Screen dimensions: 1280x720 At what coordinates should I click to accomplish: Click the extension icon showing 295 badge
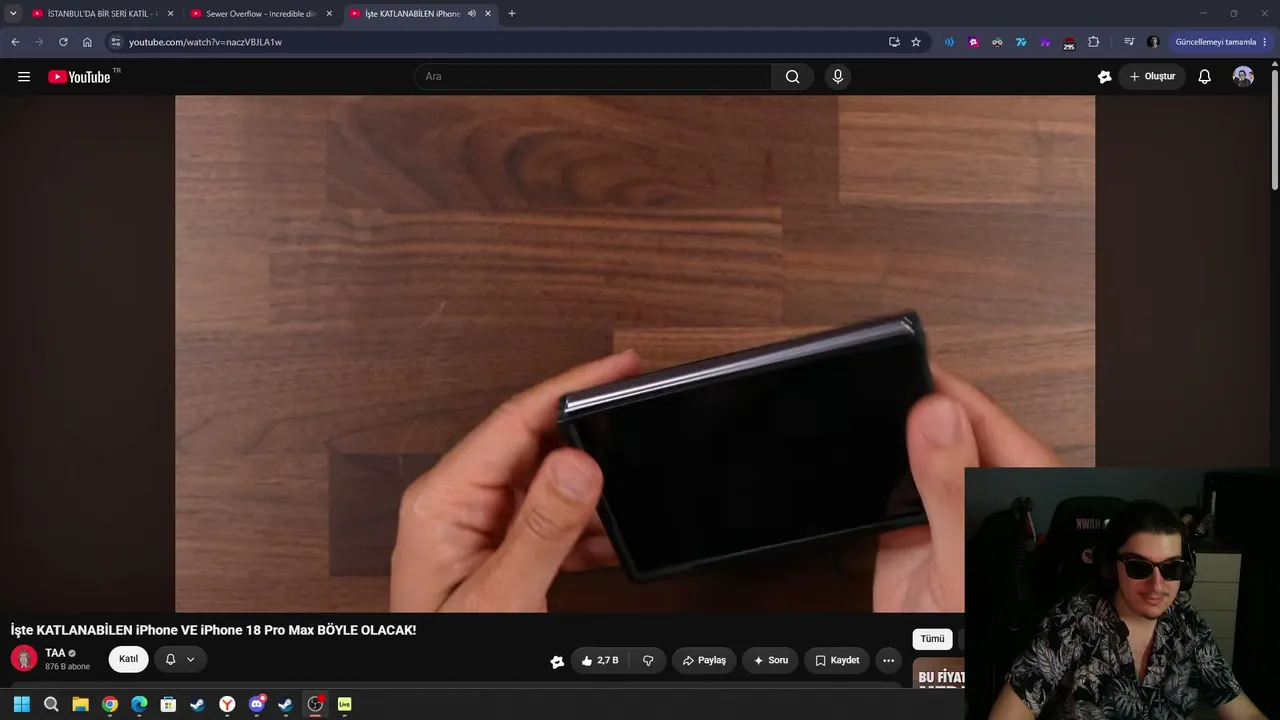[1068, 43]
